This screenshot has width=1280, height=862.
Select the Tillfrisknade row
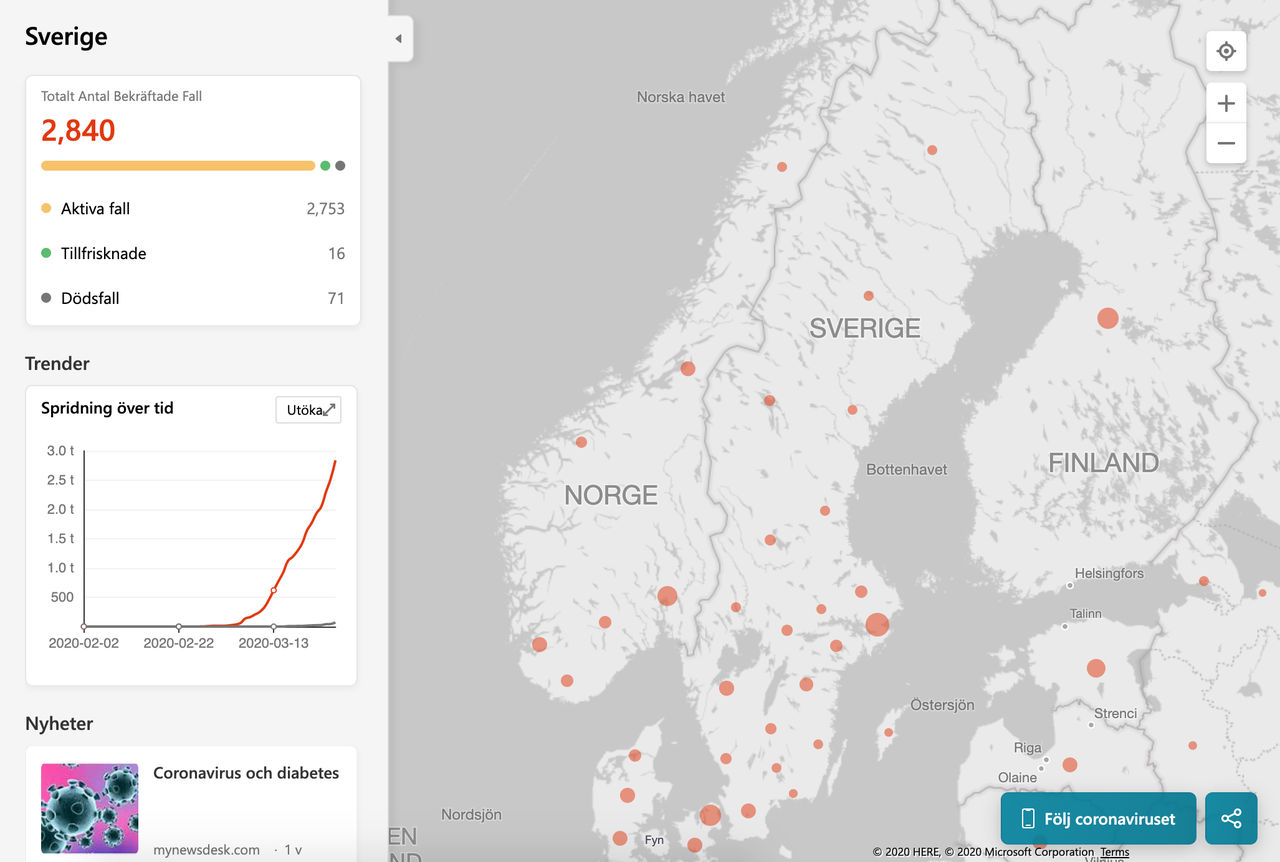[x=193, y=254]
